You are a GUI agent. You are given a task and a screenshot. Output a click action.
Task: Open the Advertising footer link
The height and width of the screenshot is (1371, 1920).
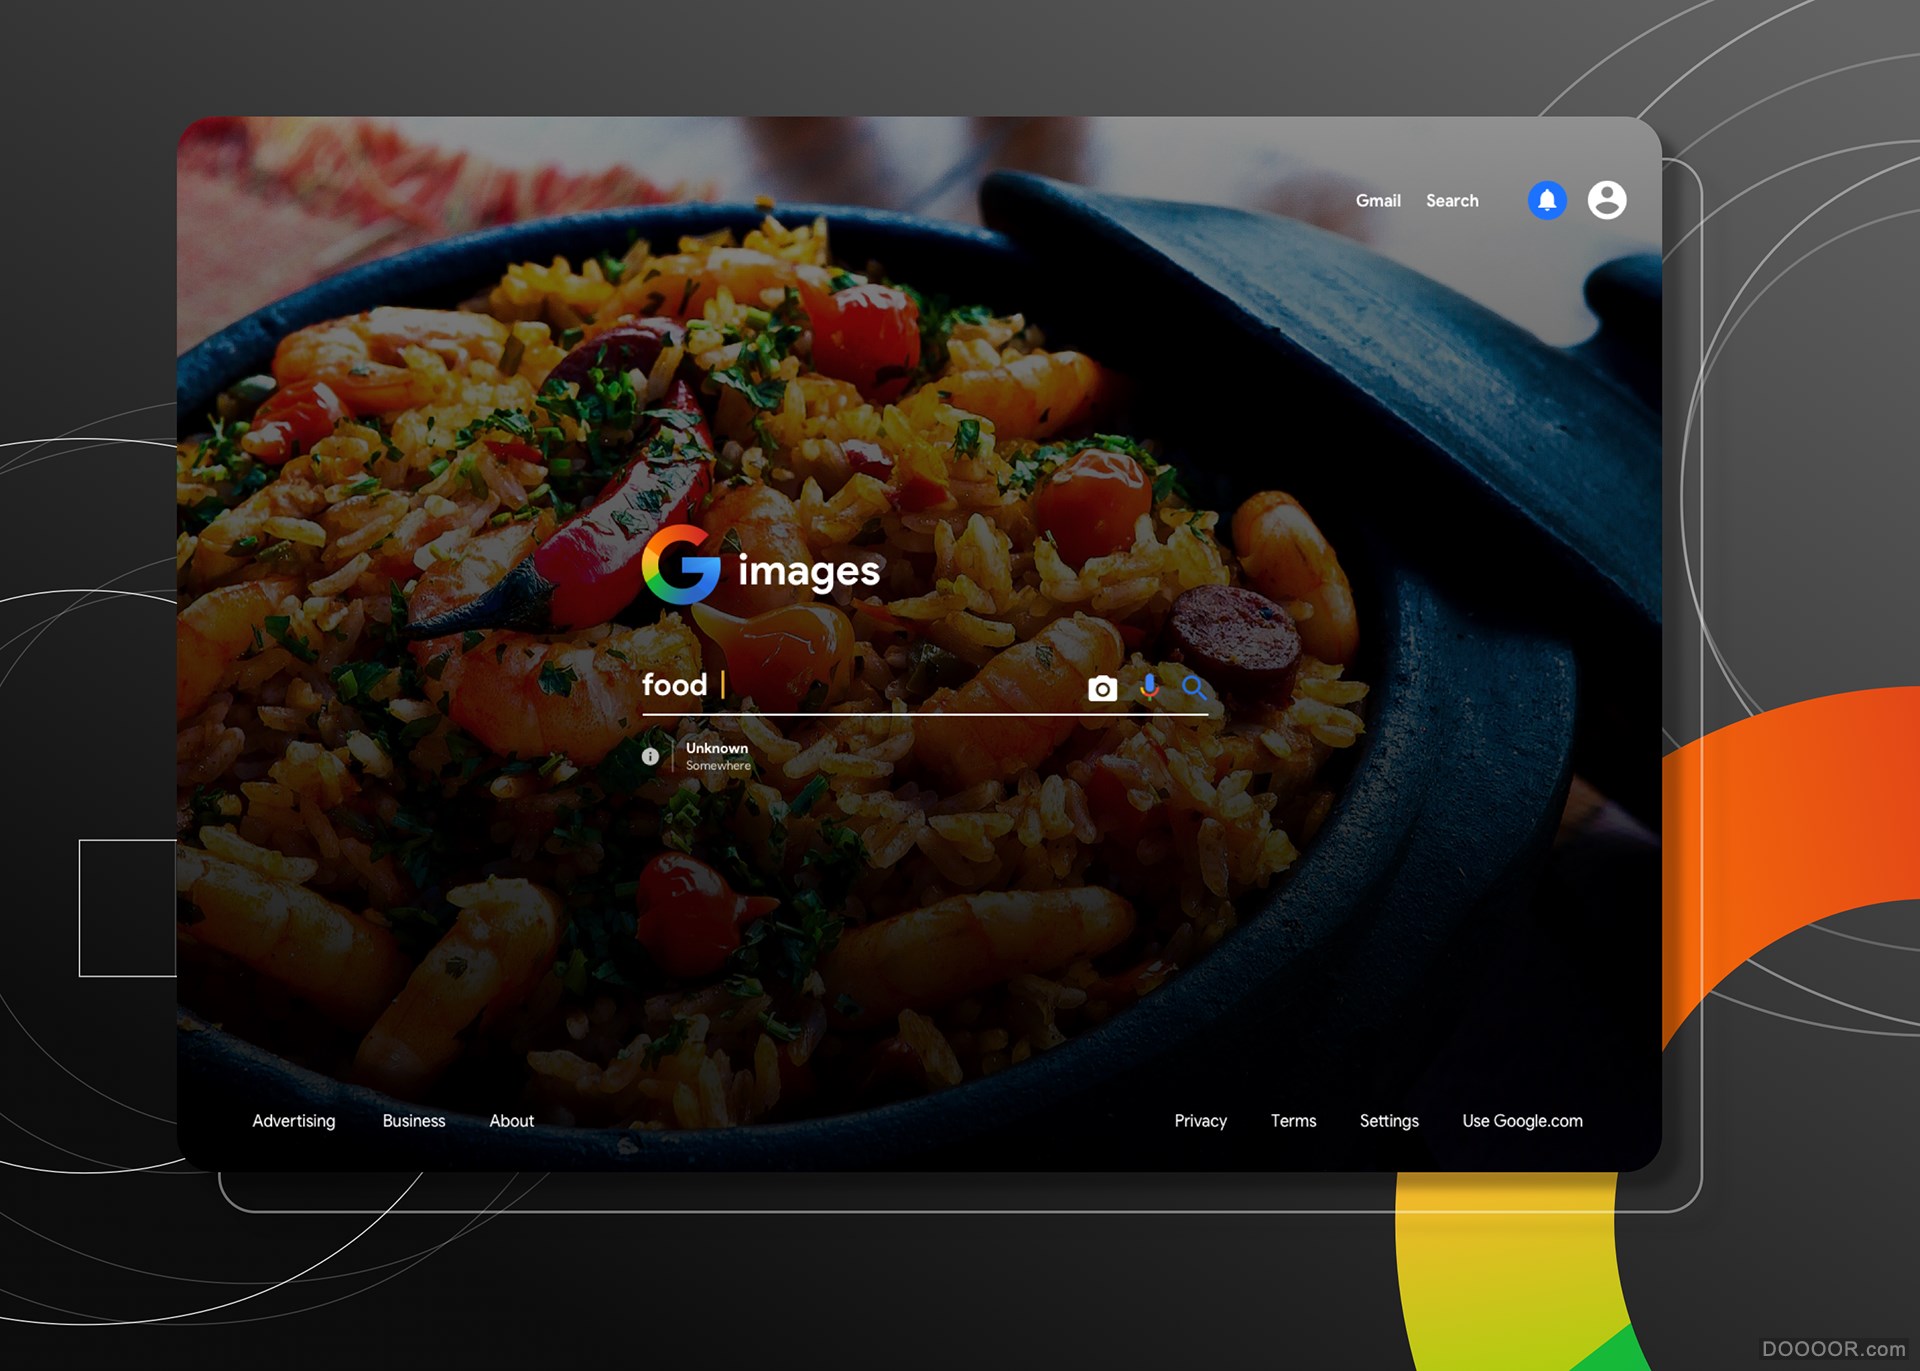tap(294, 1121)
